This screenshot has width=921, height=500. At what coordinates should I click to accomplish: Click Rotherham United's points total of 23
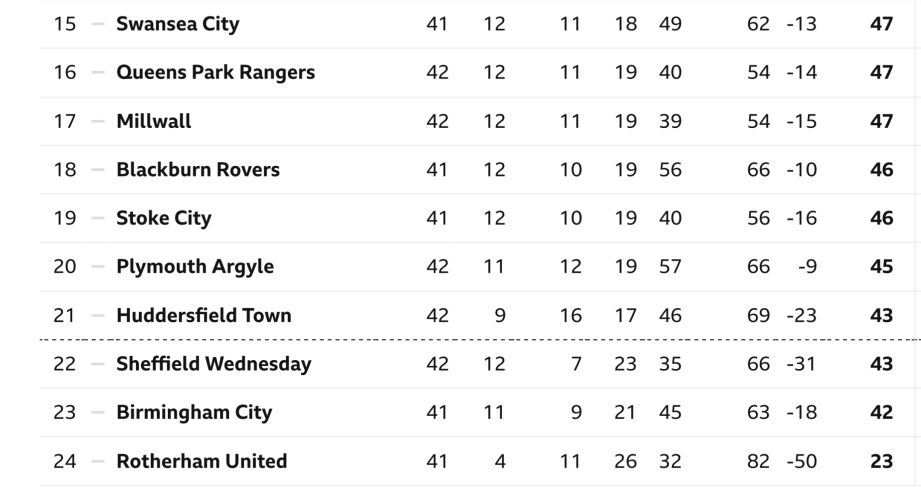pyautogui.click(x=881, y=462)
